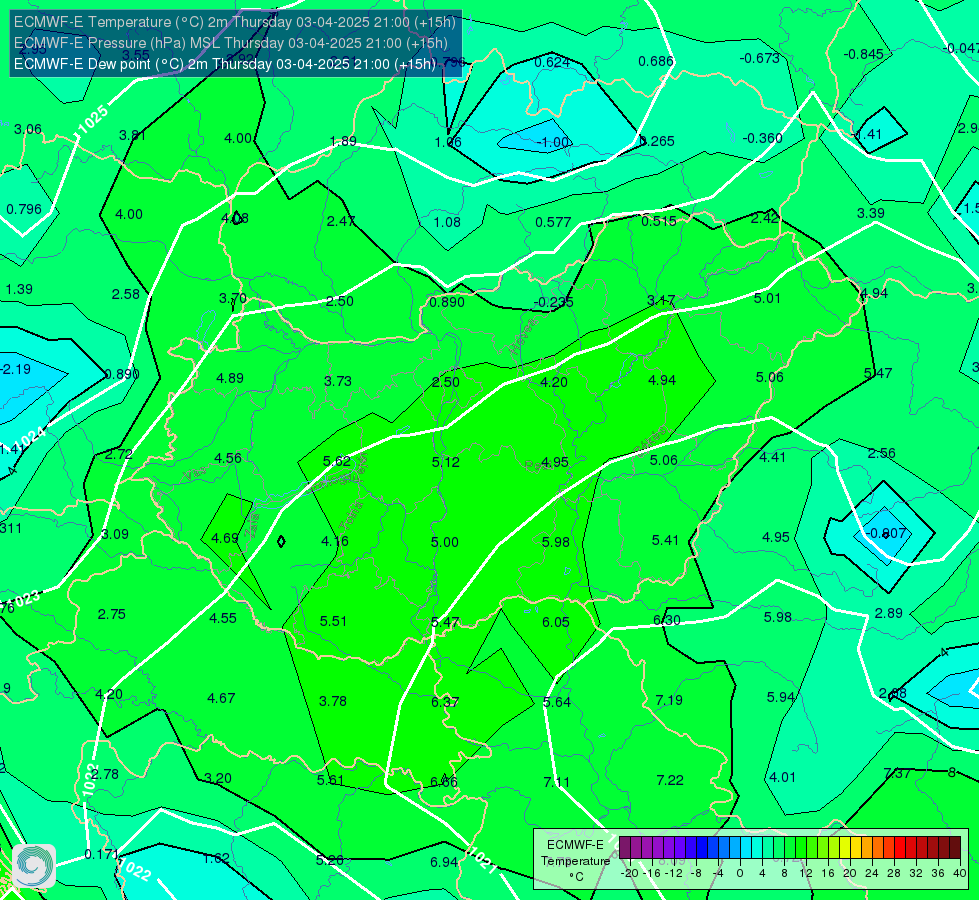Click the 5.62 temperature value

click(x=337, y=461)
